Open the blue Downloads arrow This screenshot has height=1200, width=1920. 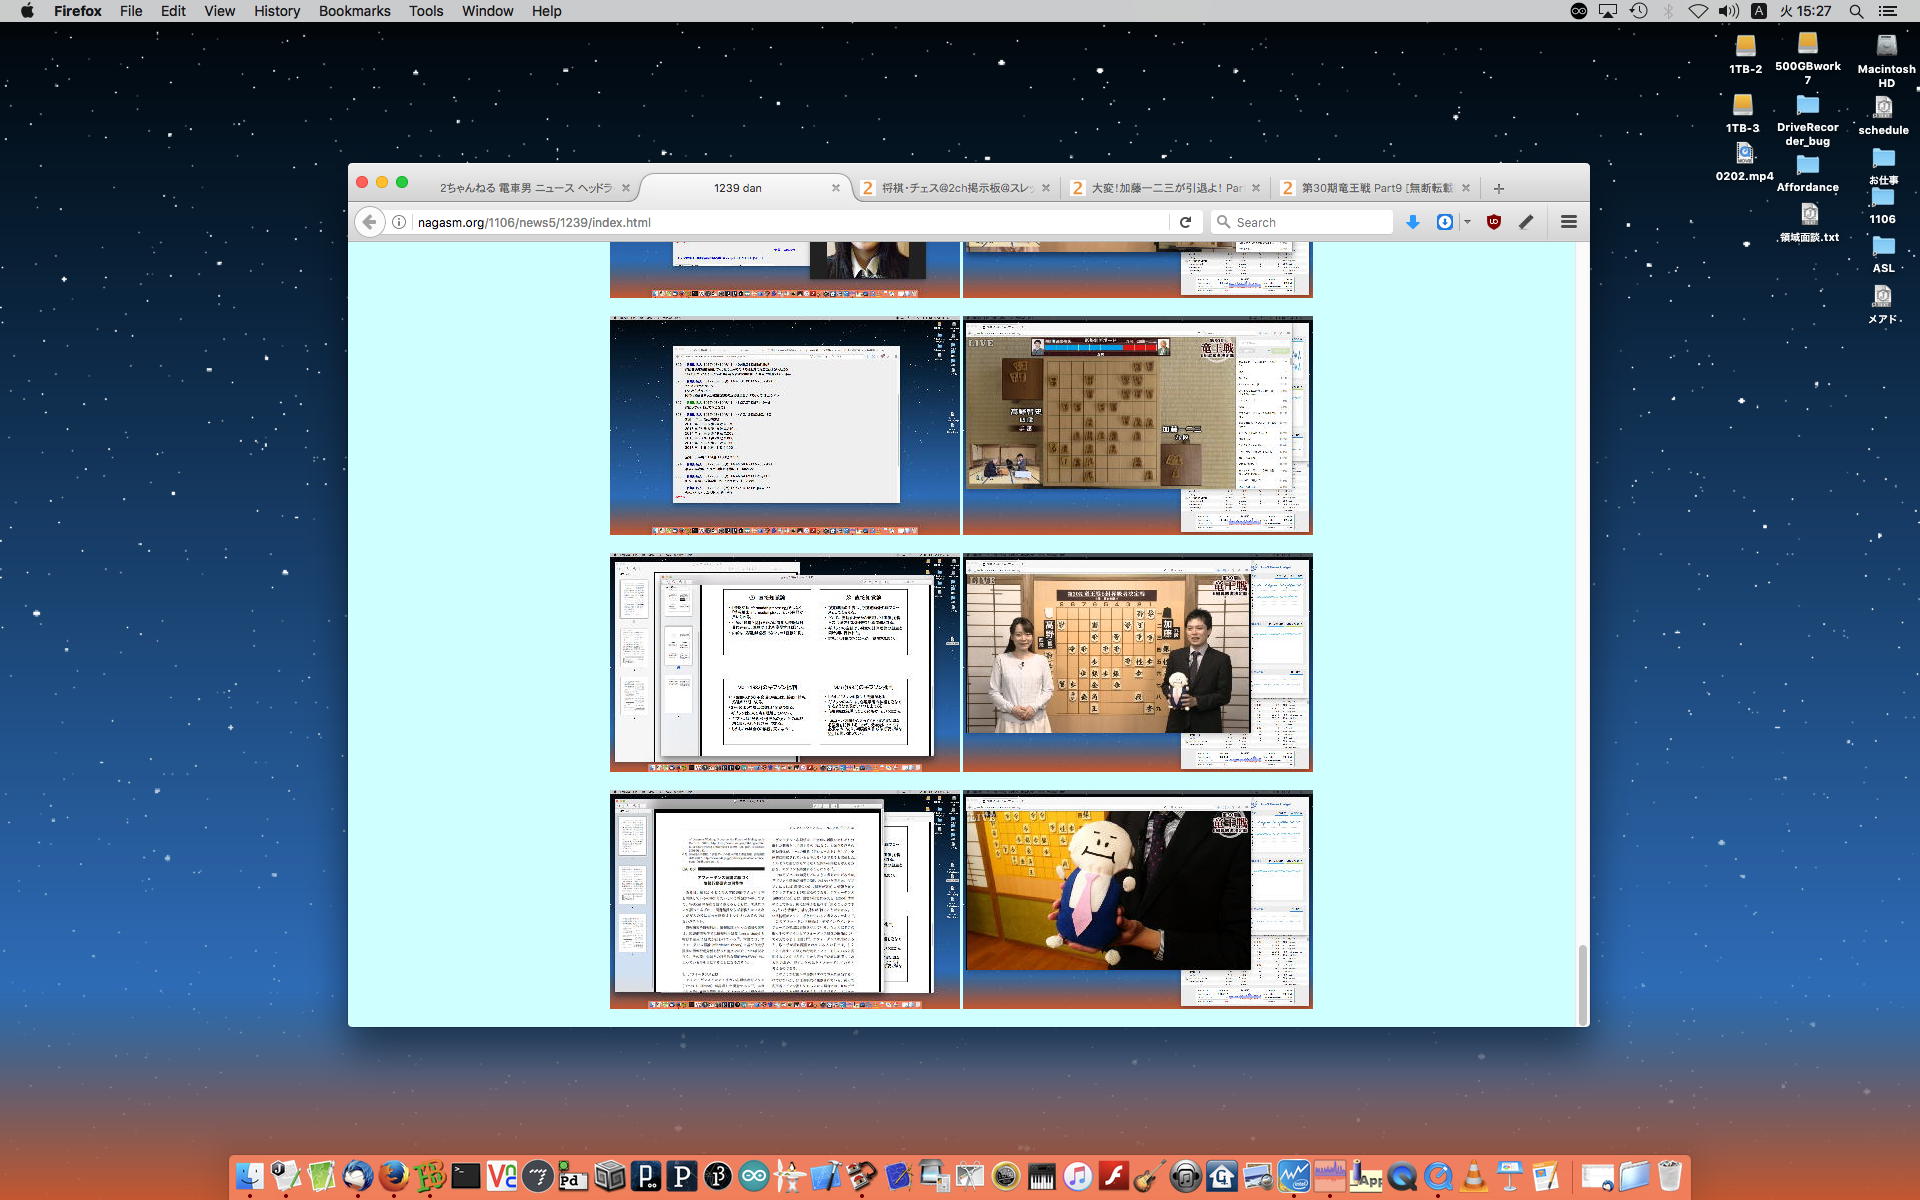(1413, 222)
